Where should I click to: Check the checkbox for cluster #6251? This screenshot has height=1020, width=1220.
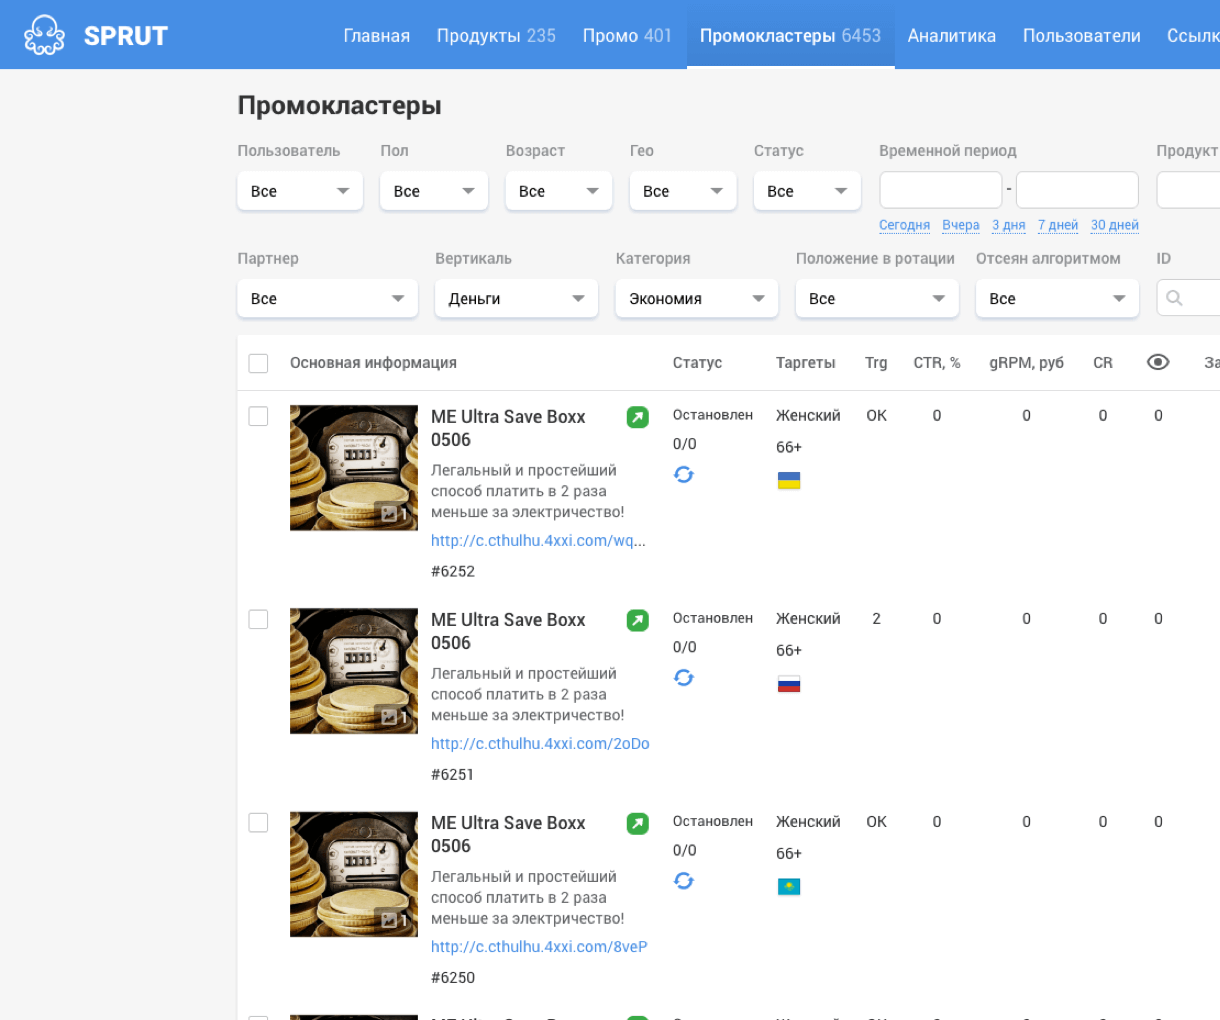point(258,619)
